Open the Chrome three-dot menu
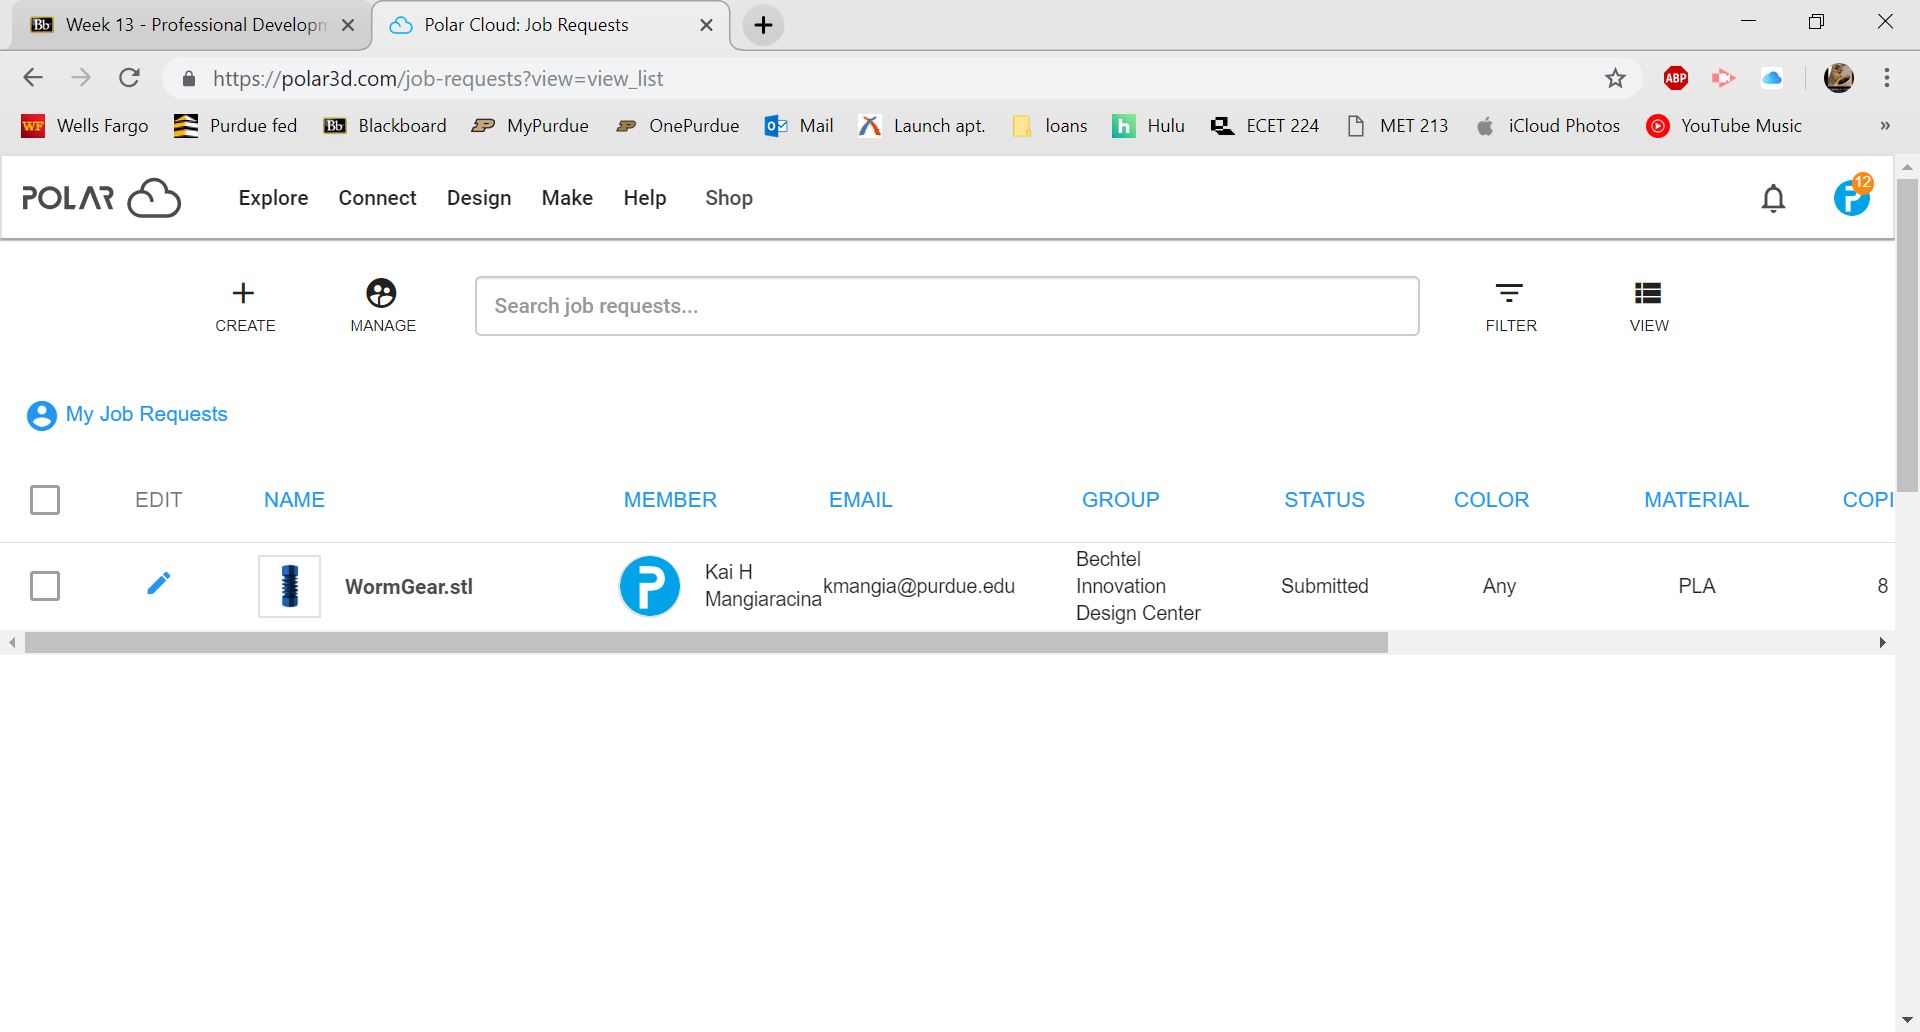1920x1032 pixels. click(1887, 78)
